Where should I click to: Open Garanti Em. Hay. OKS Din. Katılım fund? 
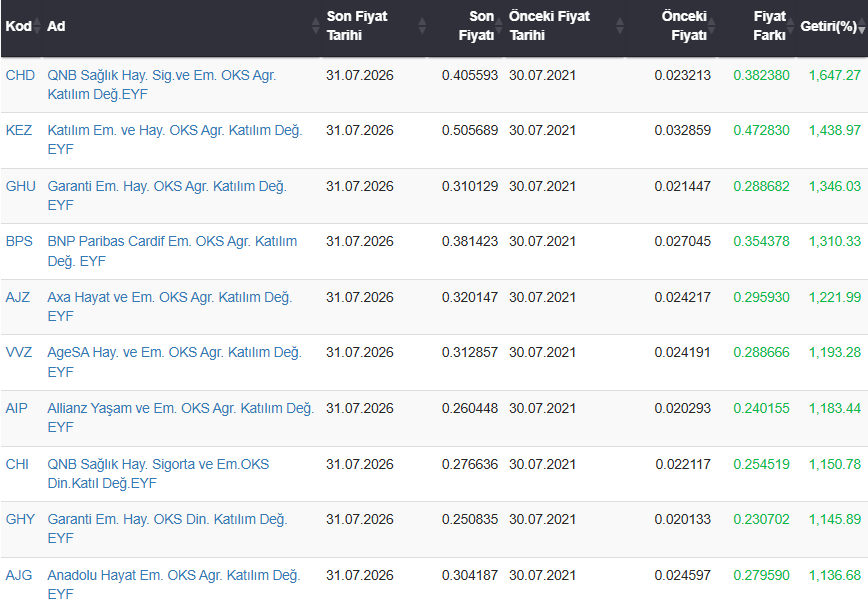coord(167,529)
